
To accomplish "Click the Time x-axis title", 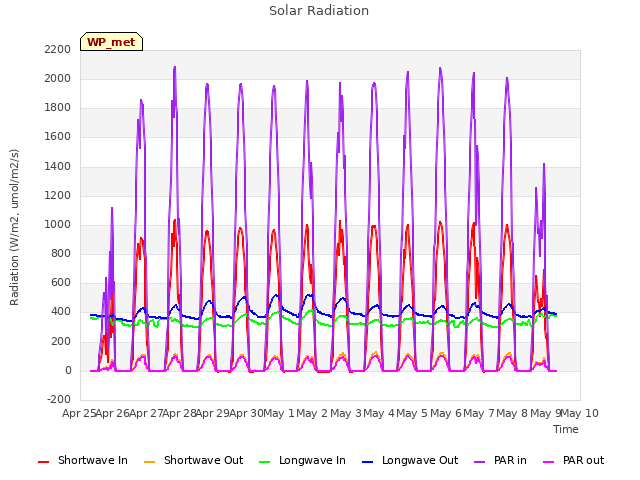I will (x=566, y=429).
